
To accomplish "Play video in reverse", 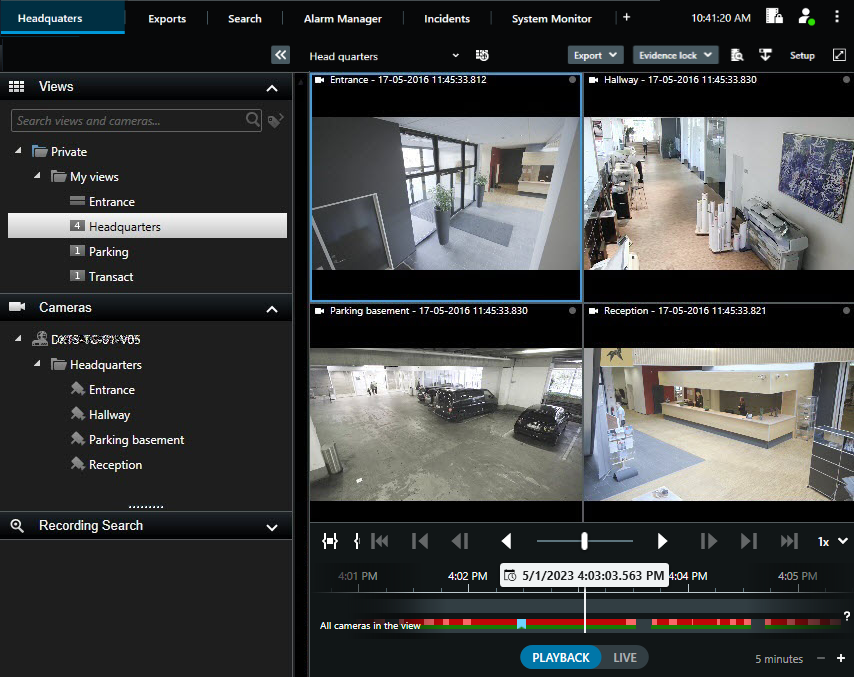I will [506, 541].
